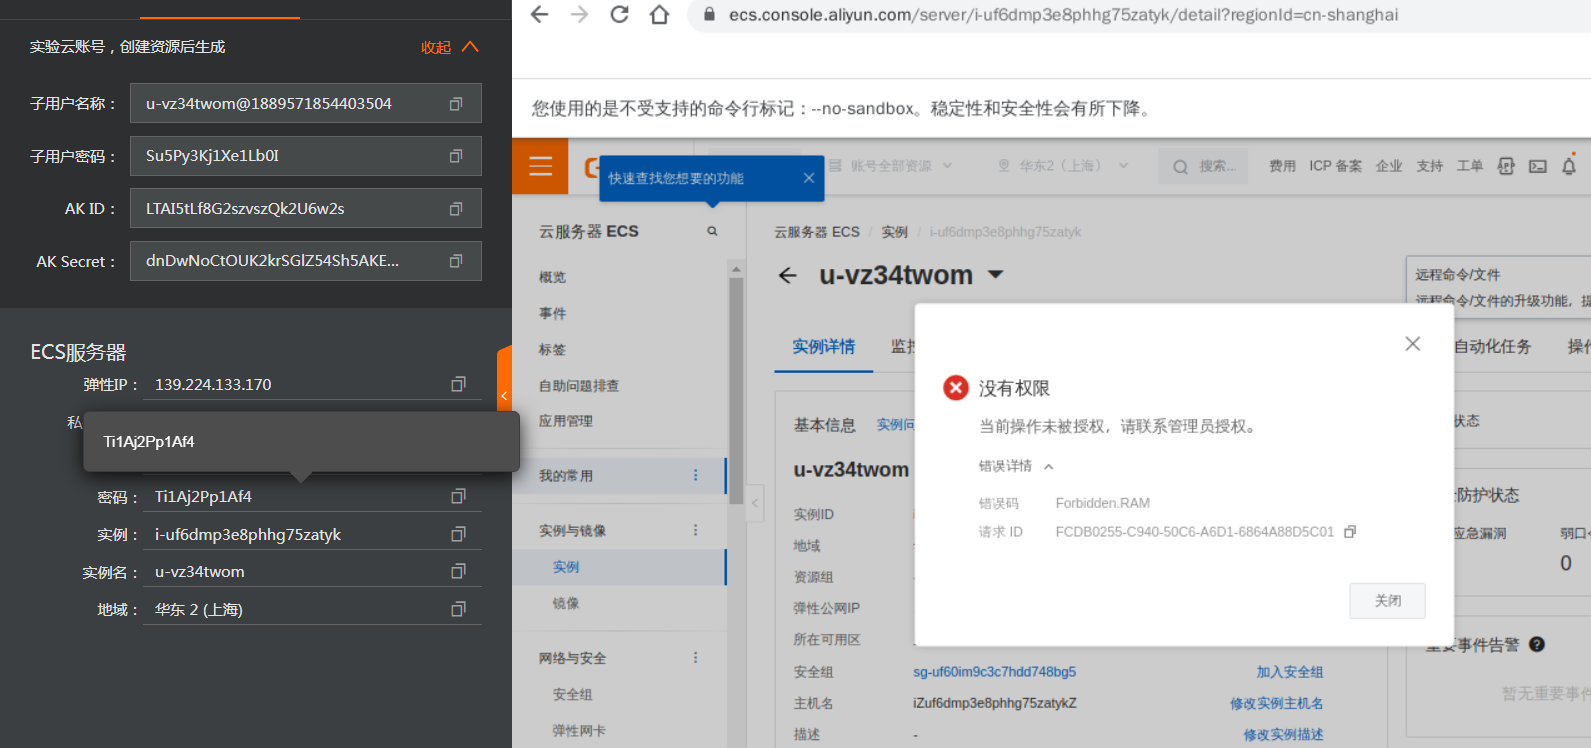This screenshot has height=748, width=1591.
Task: Open the help icon next to 重要事件告警
Action: (x=1537, y=645)
